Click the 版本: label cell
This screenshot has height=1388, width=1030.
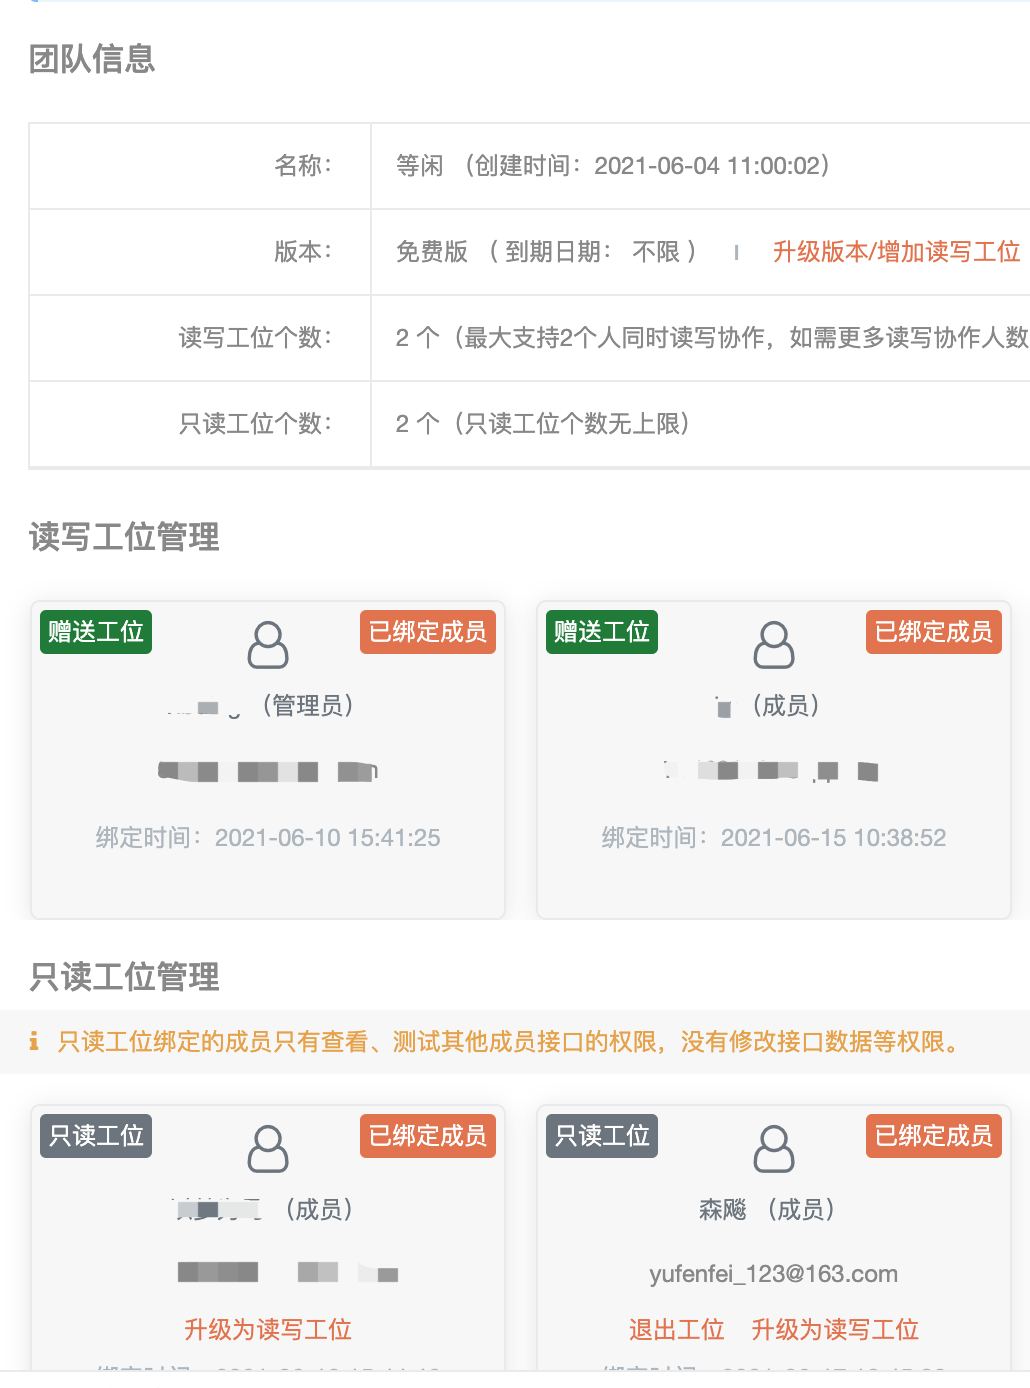point(200,252)
